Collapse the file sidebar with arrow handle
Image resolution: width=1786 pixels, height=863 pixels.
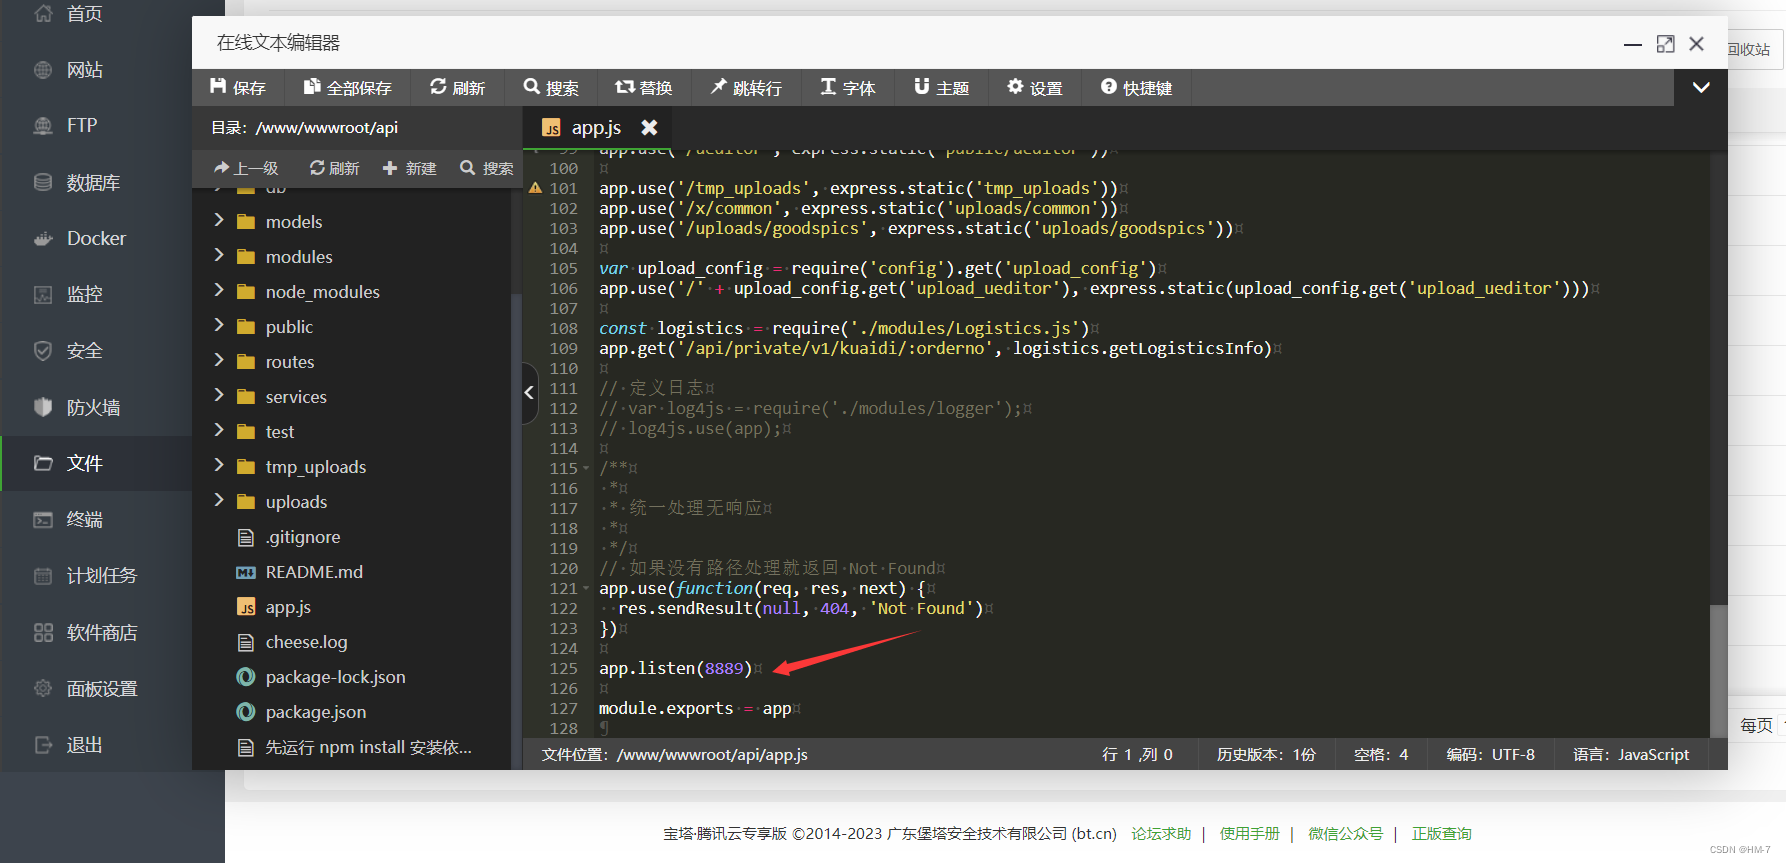(x=529, y=393)
